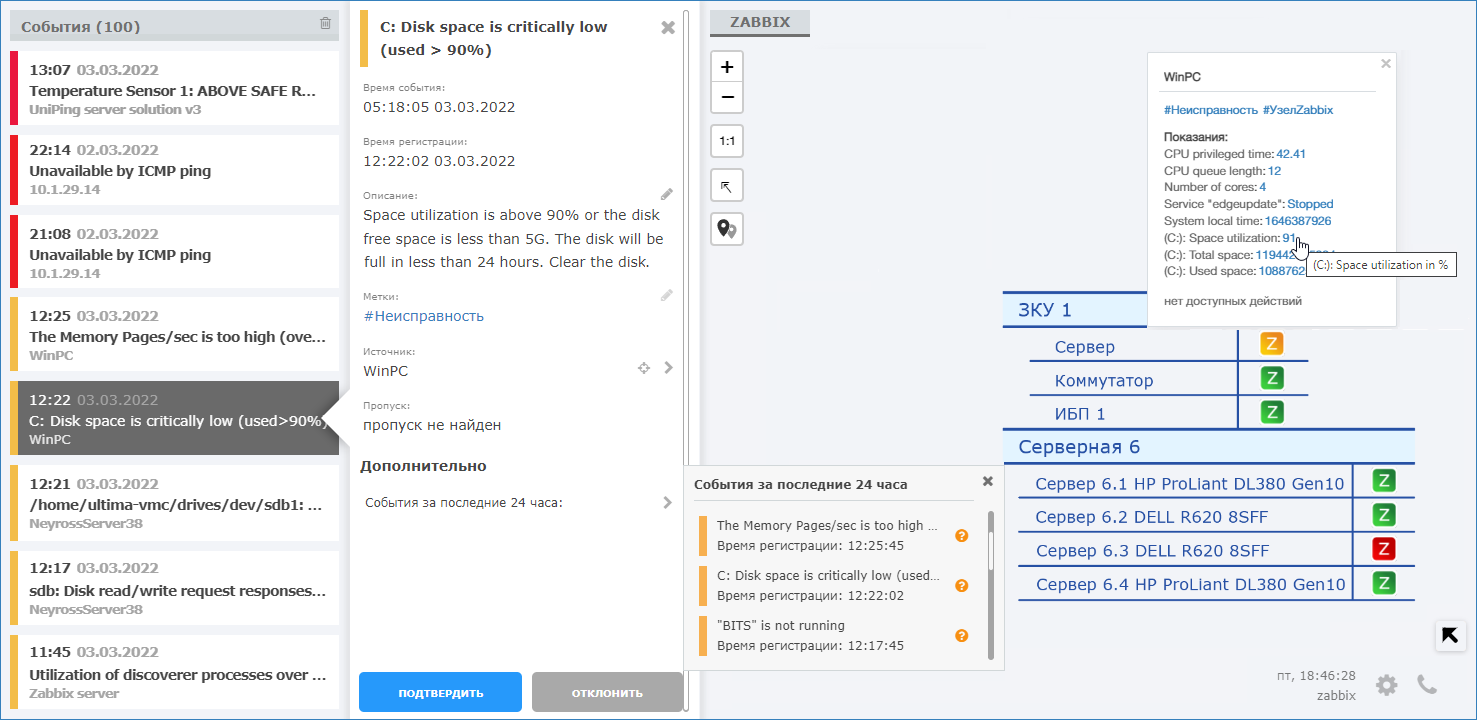Click the #УзелZabbix tag link
The width and height of the screenshot is (1477, 720).
[x=1298, y=110]
